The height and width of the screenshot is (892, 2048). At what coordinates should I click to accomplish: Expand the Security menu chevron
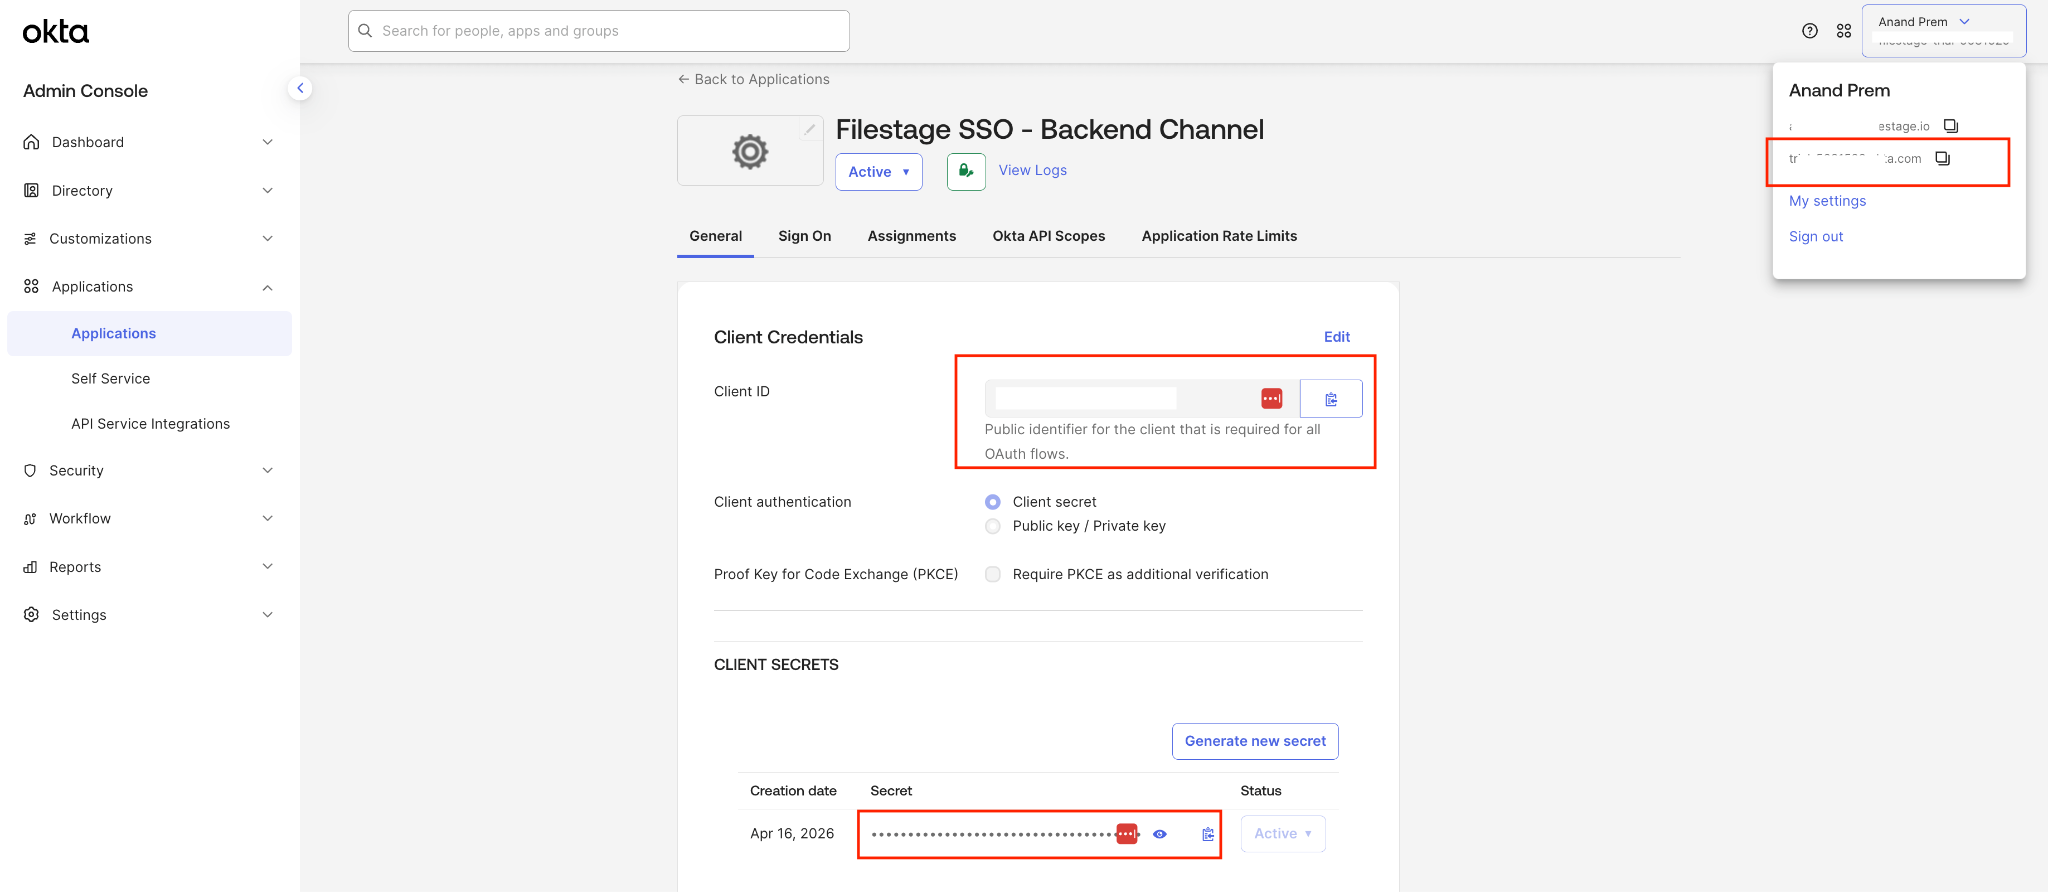point(267,470)
